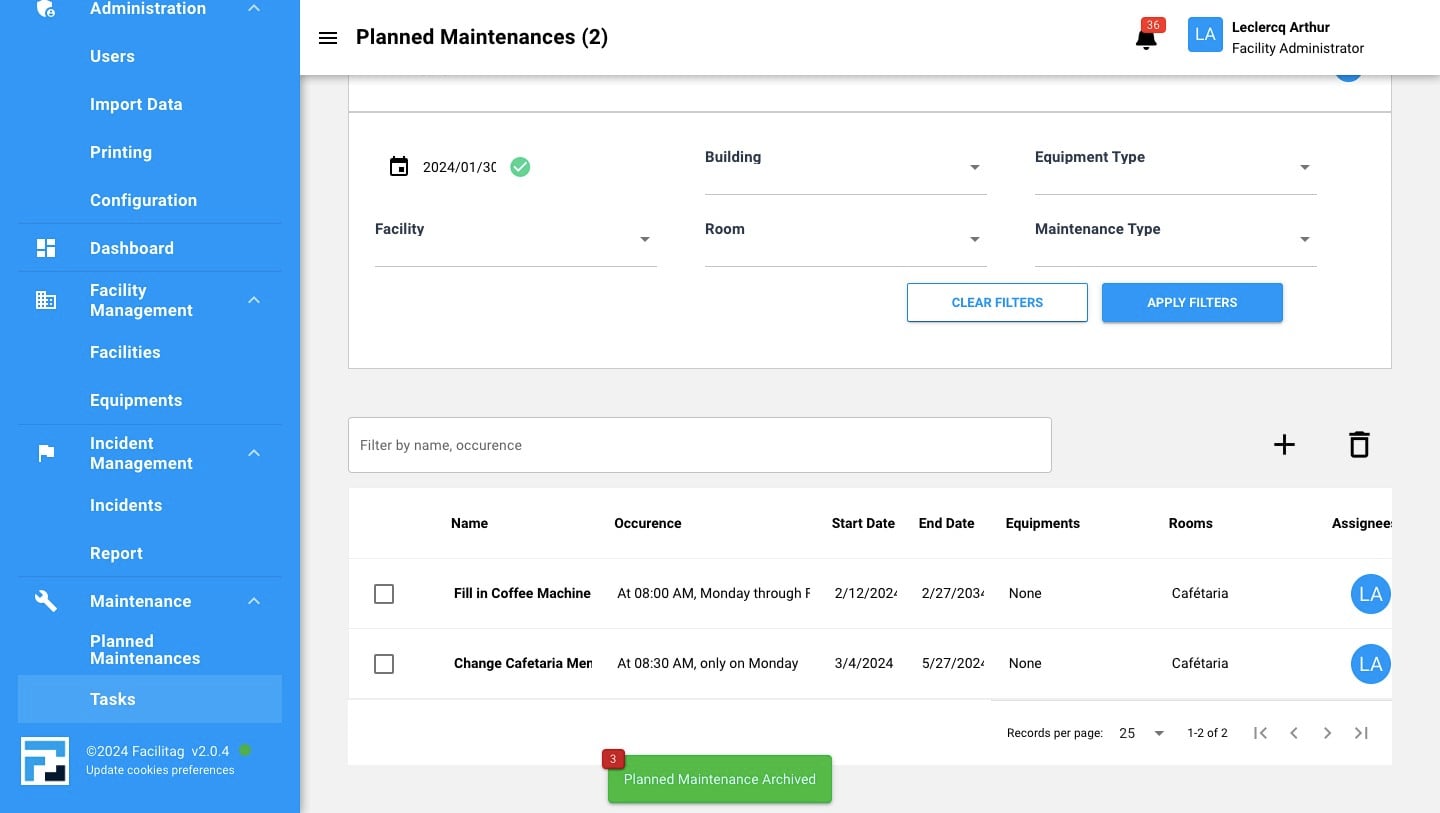Open Tasks in the sidebar
This screenshot has width=1440, height=813.
(x=112, y=699)
